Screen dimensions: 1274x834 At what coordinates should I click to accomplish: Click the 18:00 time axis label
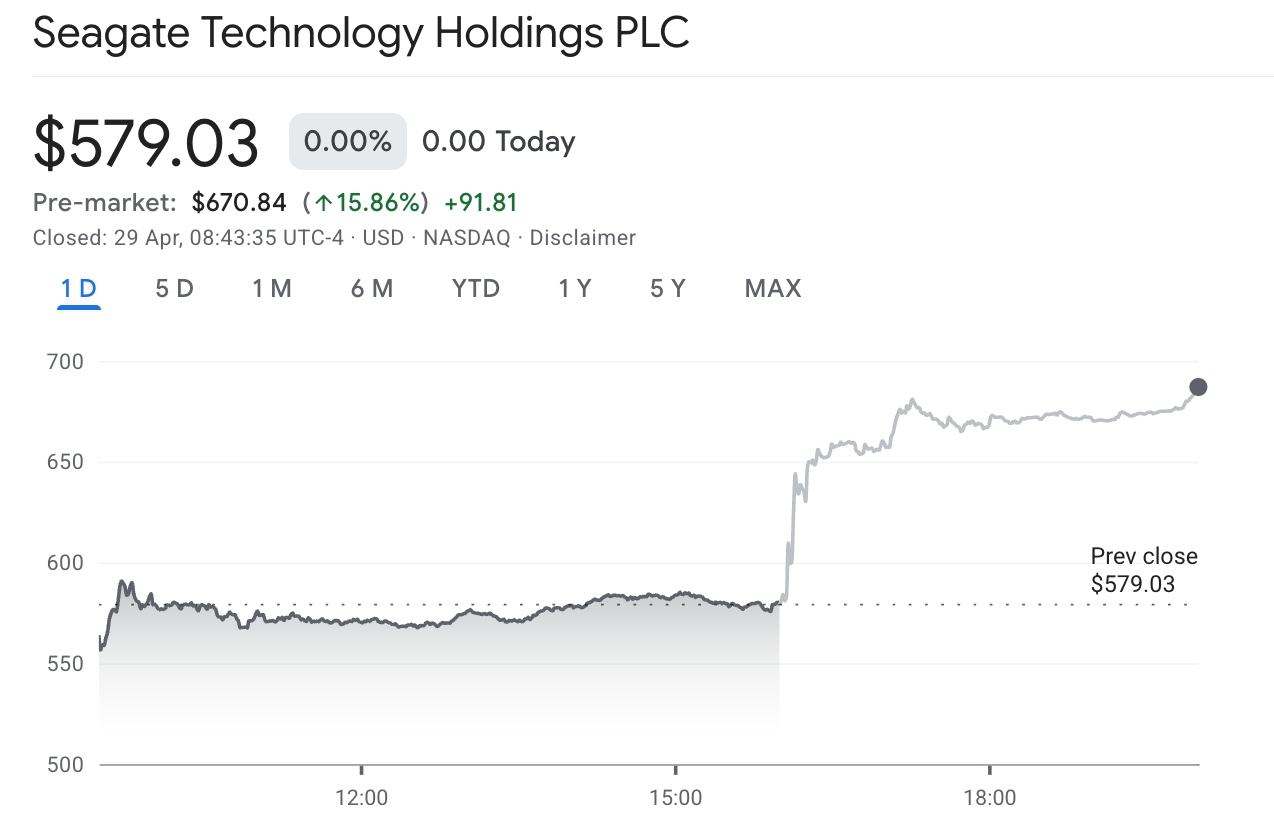tap(989, 798)
